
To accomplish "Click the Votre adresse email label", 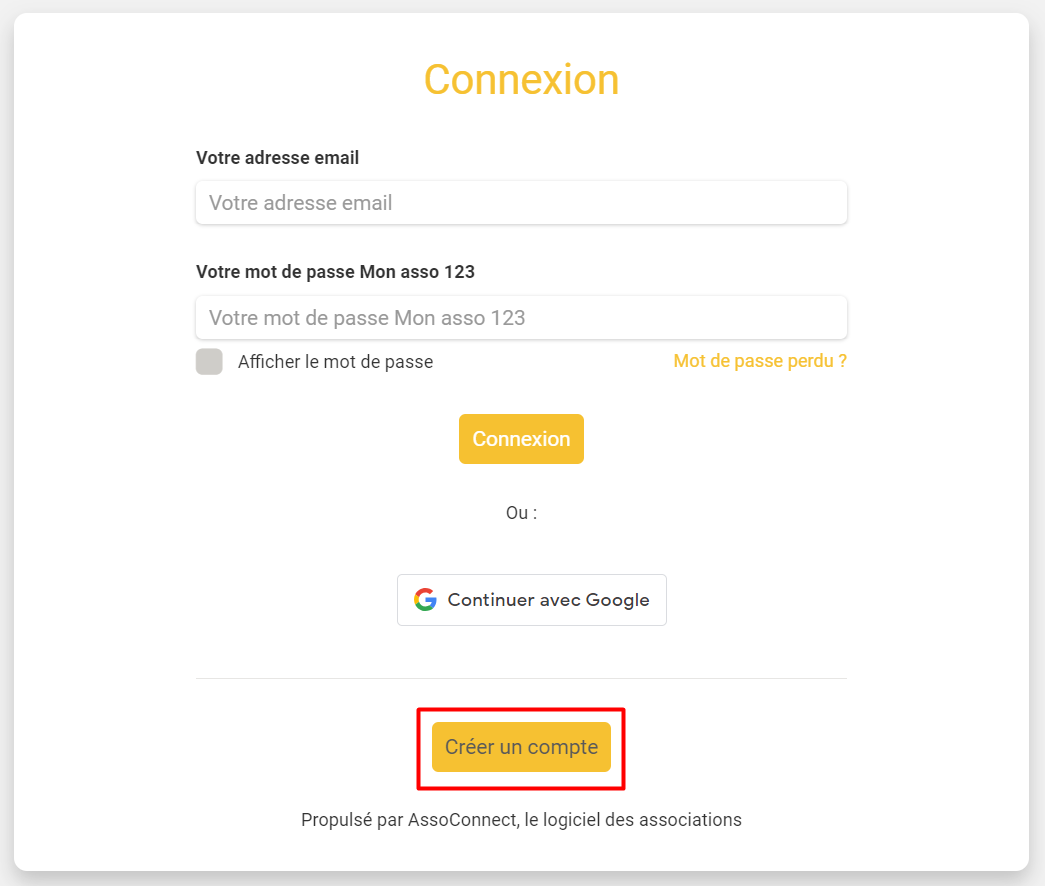I will pyautogui.click(x=277, y=158).
